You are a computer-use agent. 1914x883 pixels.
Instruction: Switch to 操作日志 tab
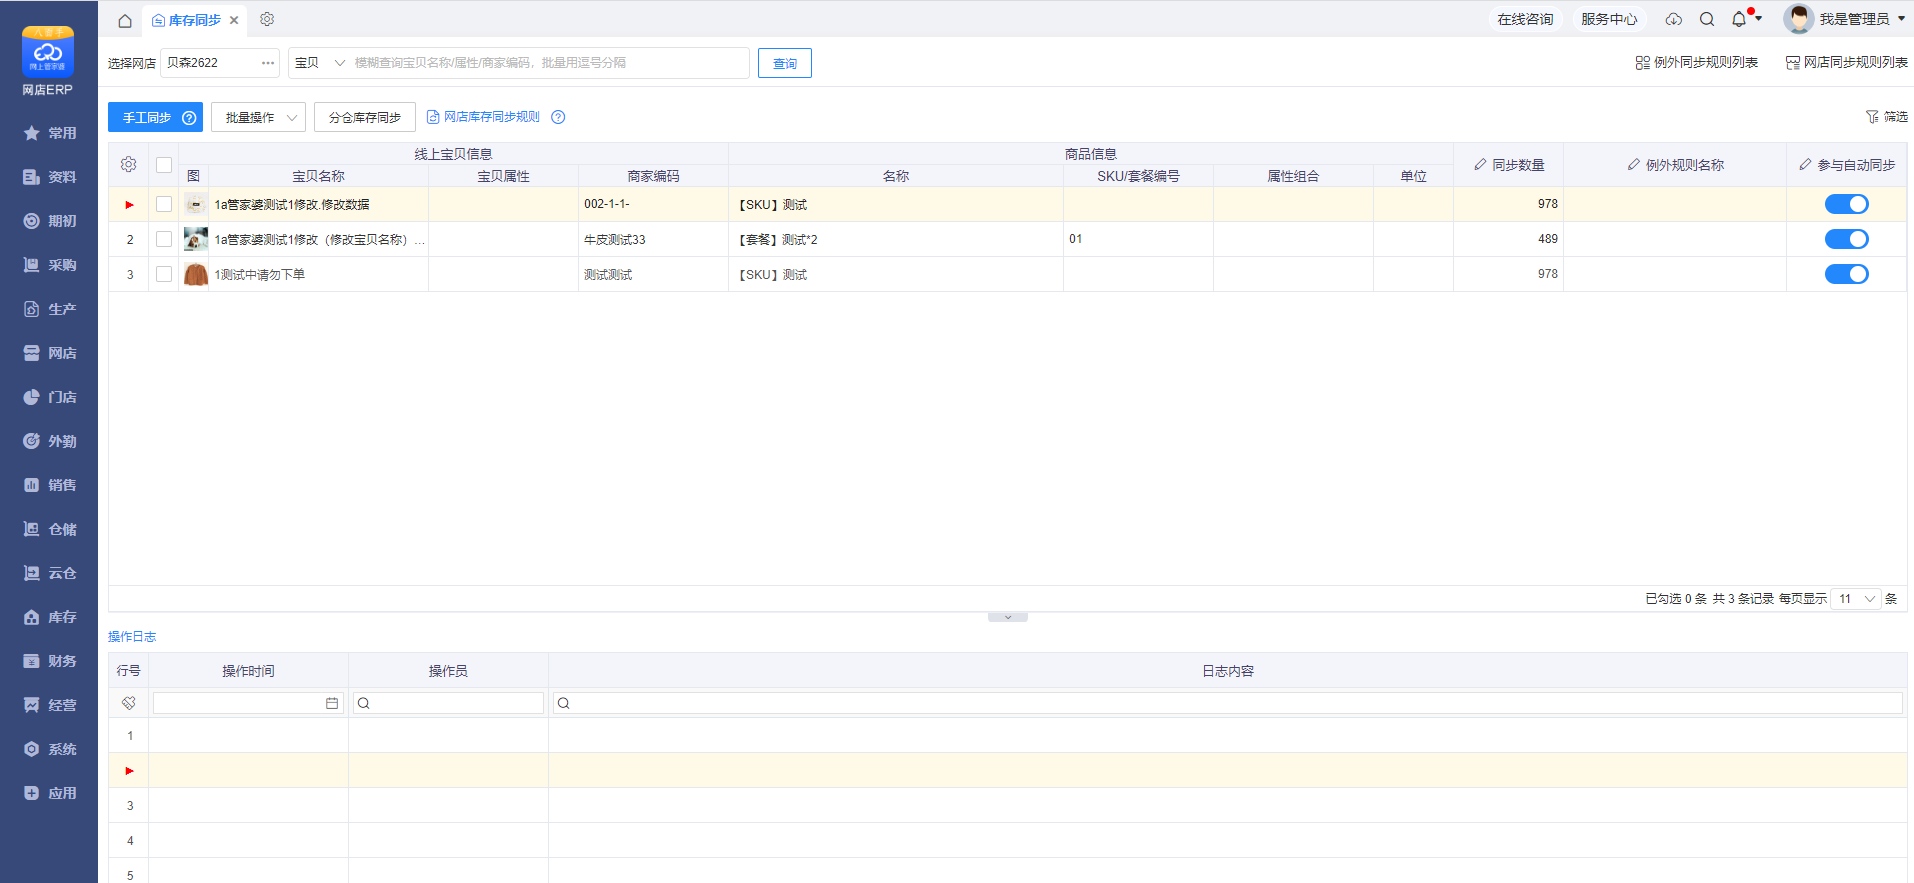pos(132,637)
